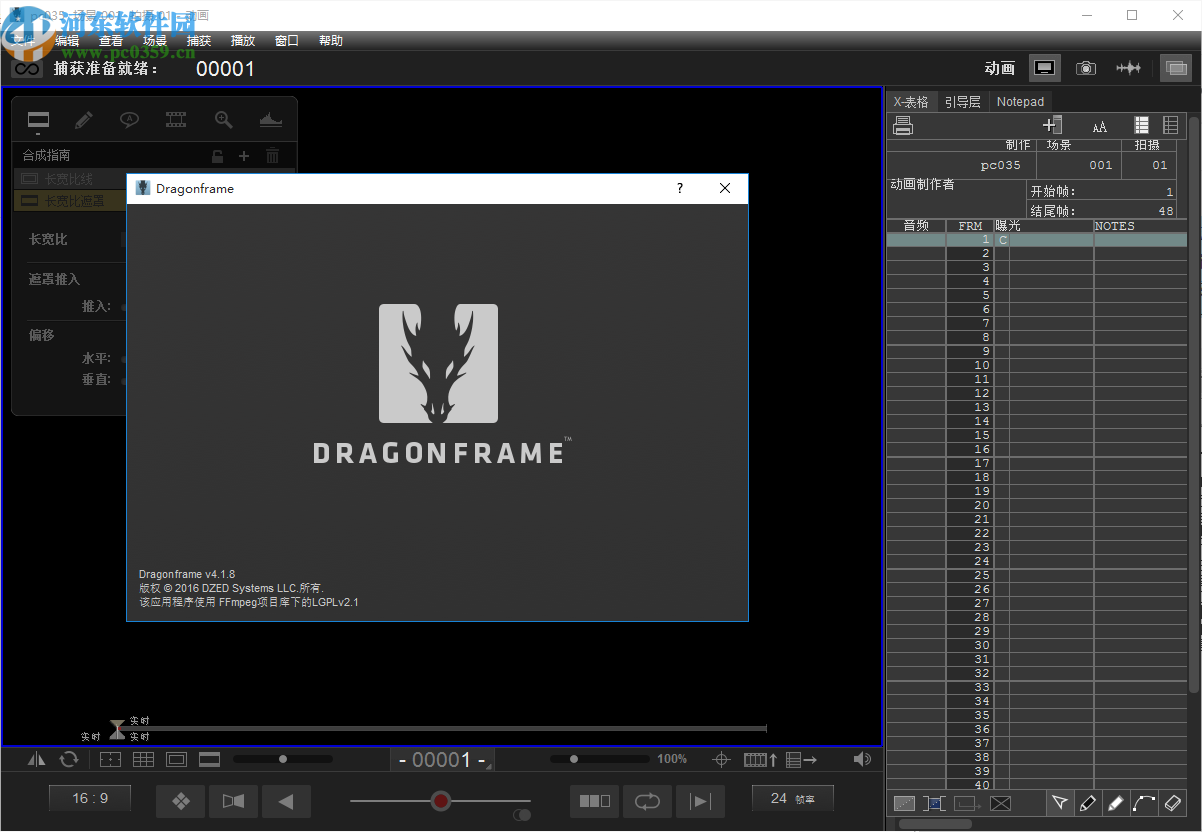Open the 16:9 aspect ratio selector
This screenshot has width=1202, height=832.
pyautogui.click(x=89, y=798)
